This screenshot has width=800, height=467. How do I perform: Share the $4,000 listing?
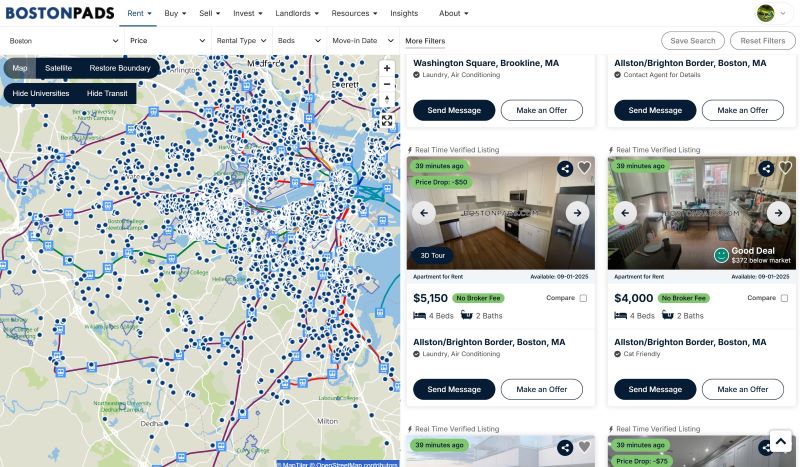click(766, 168)
